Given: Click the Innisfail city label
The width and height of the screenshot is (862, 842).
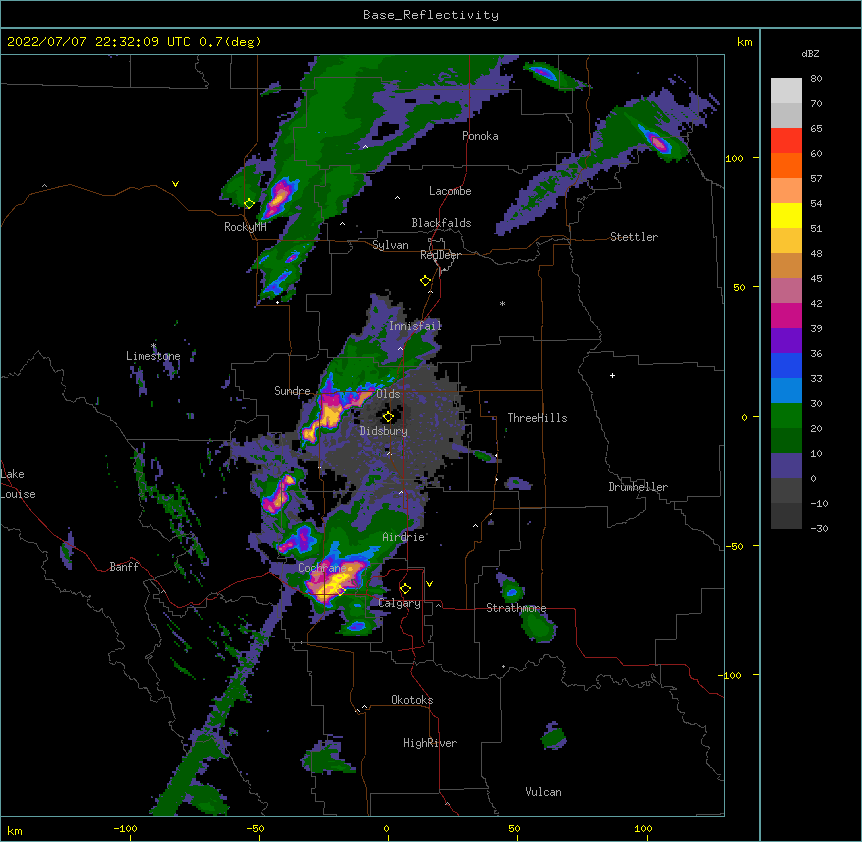Looking at the screenshot, I should 415,326.
